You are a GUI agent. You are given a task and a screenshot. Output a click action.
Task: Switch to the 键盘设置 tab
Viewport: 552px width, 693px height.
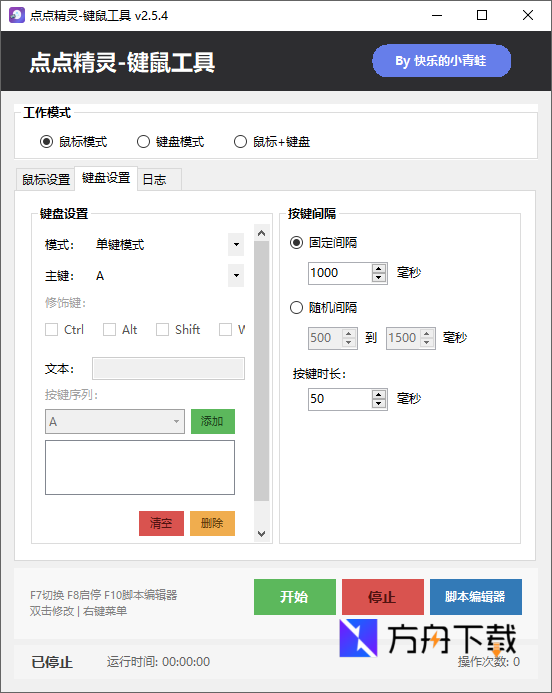(x=106, y=178)
